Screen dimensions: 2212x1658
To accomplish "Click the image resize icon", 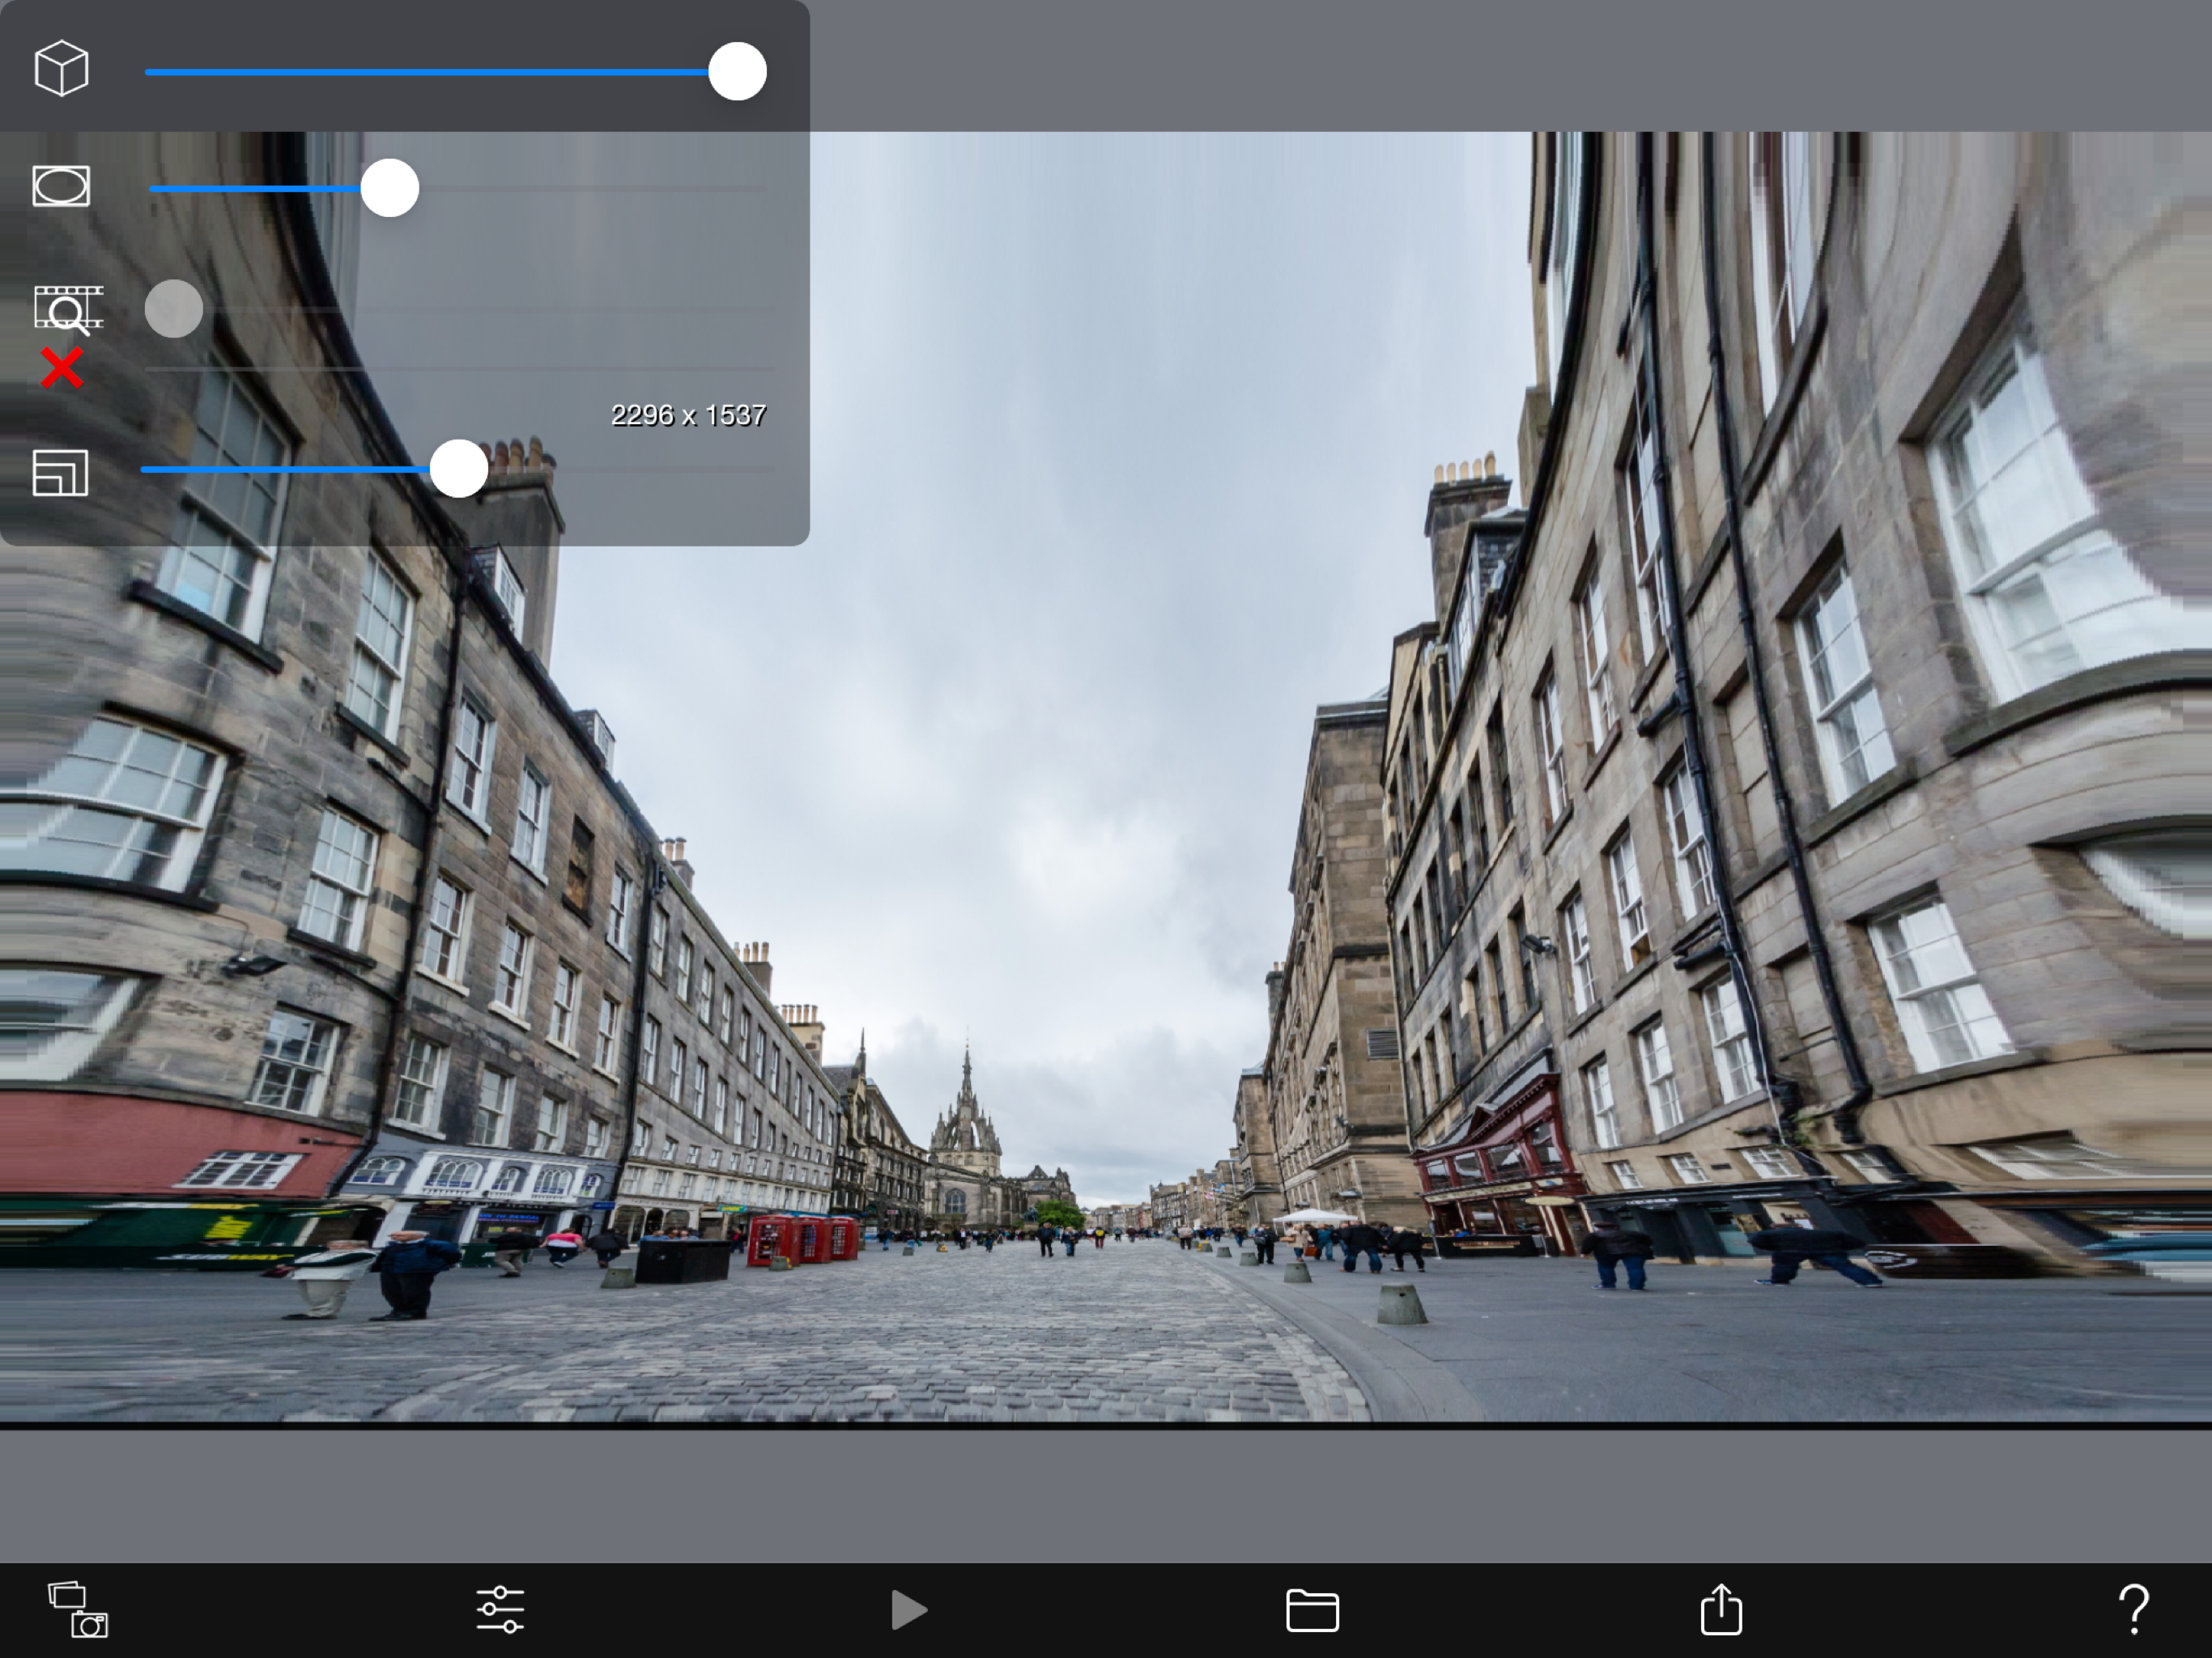I will coord(61,473).
